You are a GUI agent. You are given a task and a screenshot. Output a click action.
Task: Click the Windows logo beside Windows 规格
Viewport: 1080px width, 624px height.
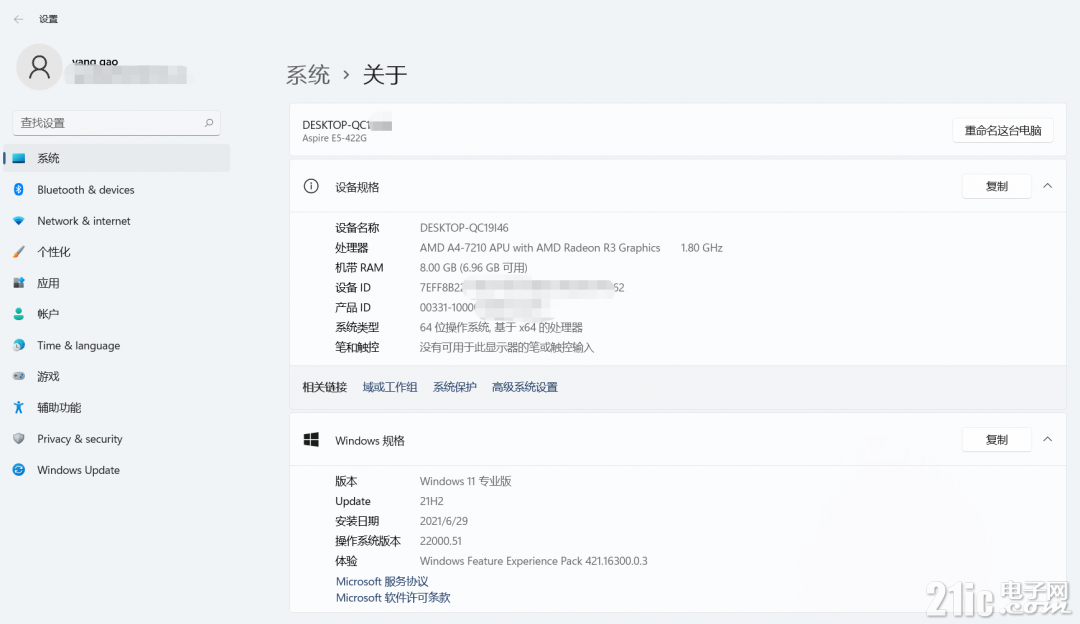(x=311, y=439)
